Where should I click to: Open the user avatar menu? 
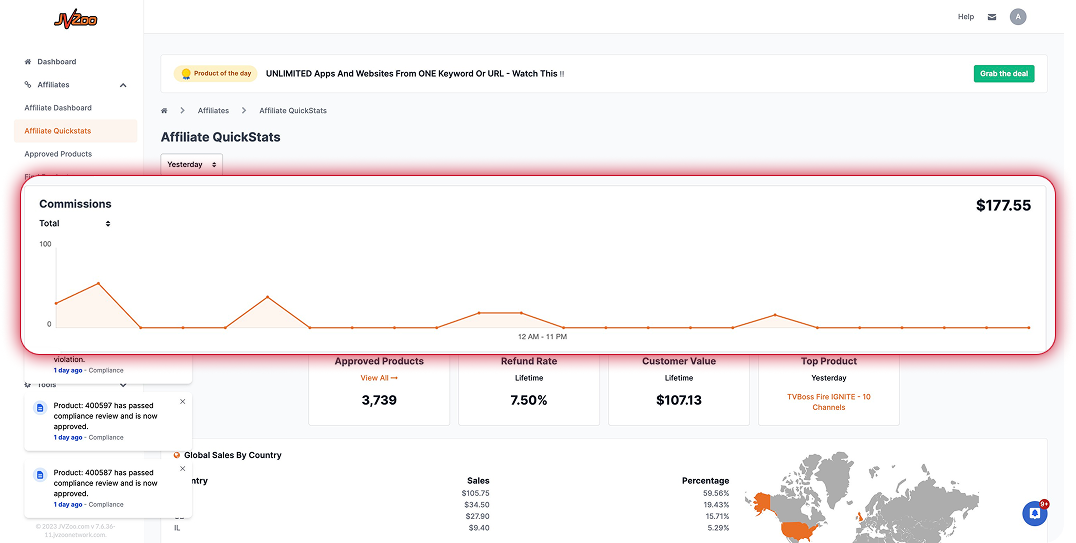[x=1018, y=17]
